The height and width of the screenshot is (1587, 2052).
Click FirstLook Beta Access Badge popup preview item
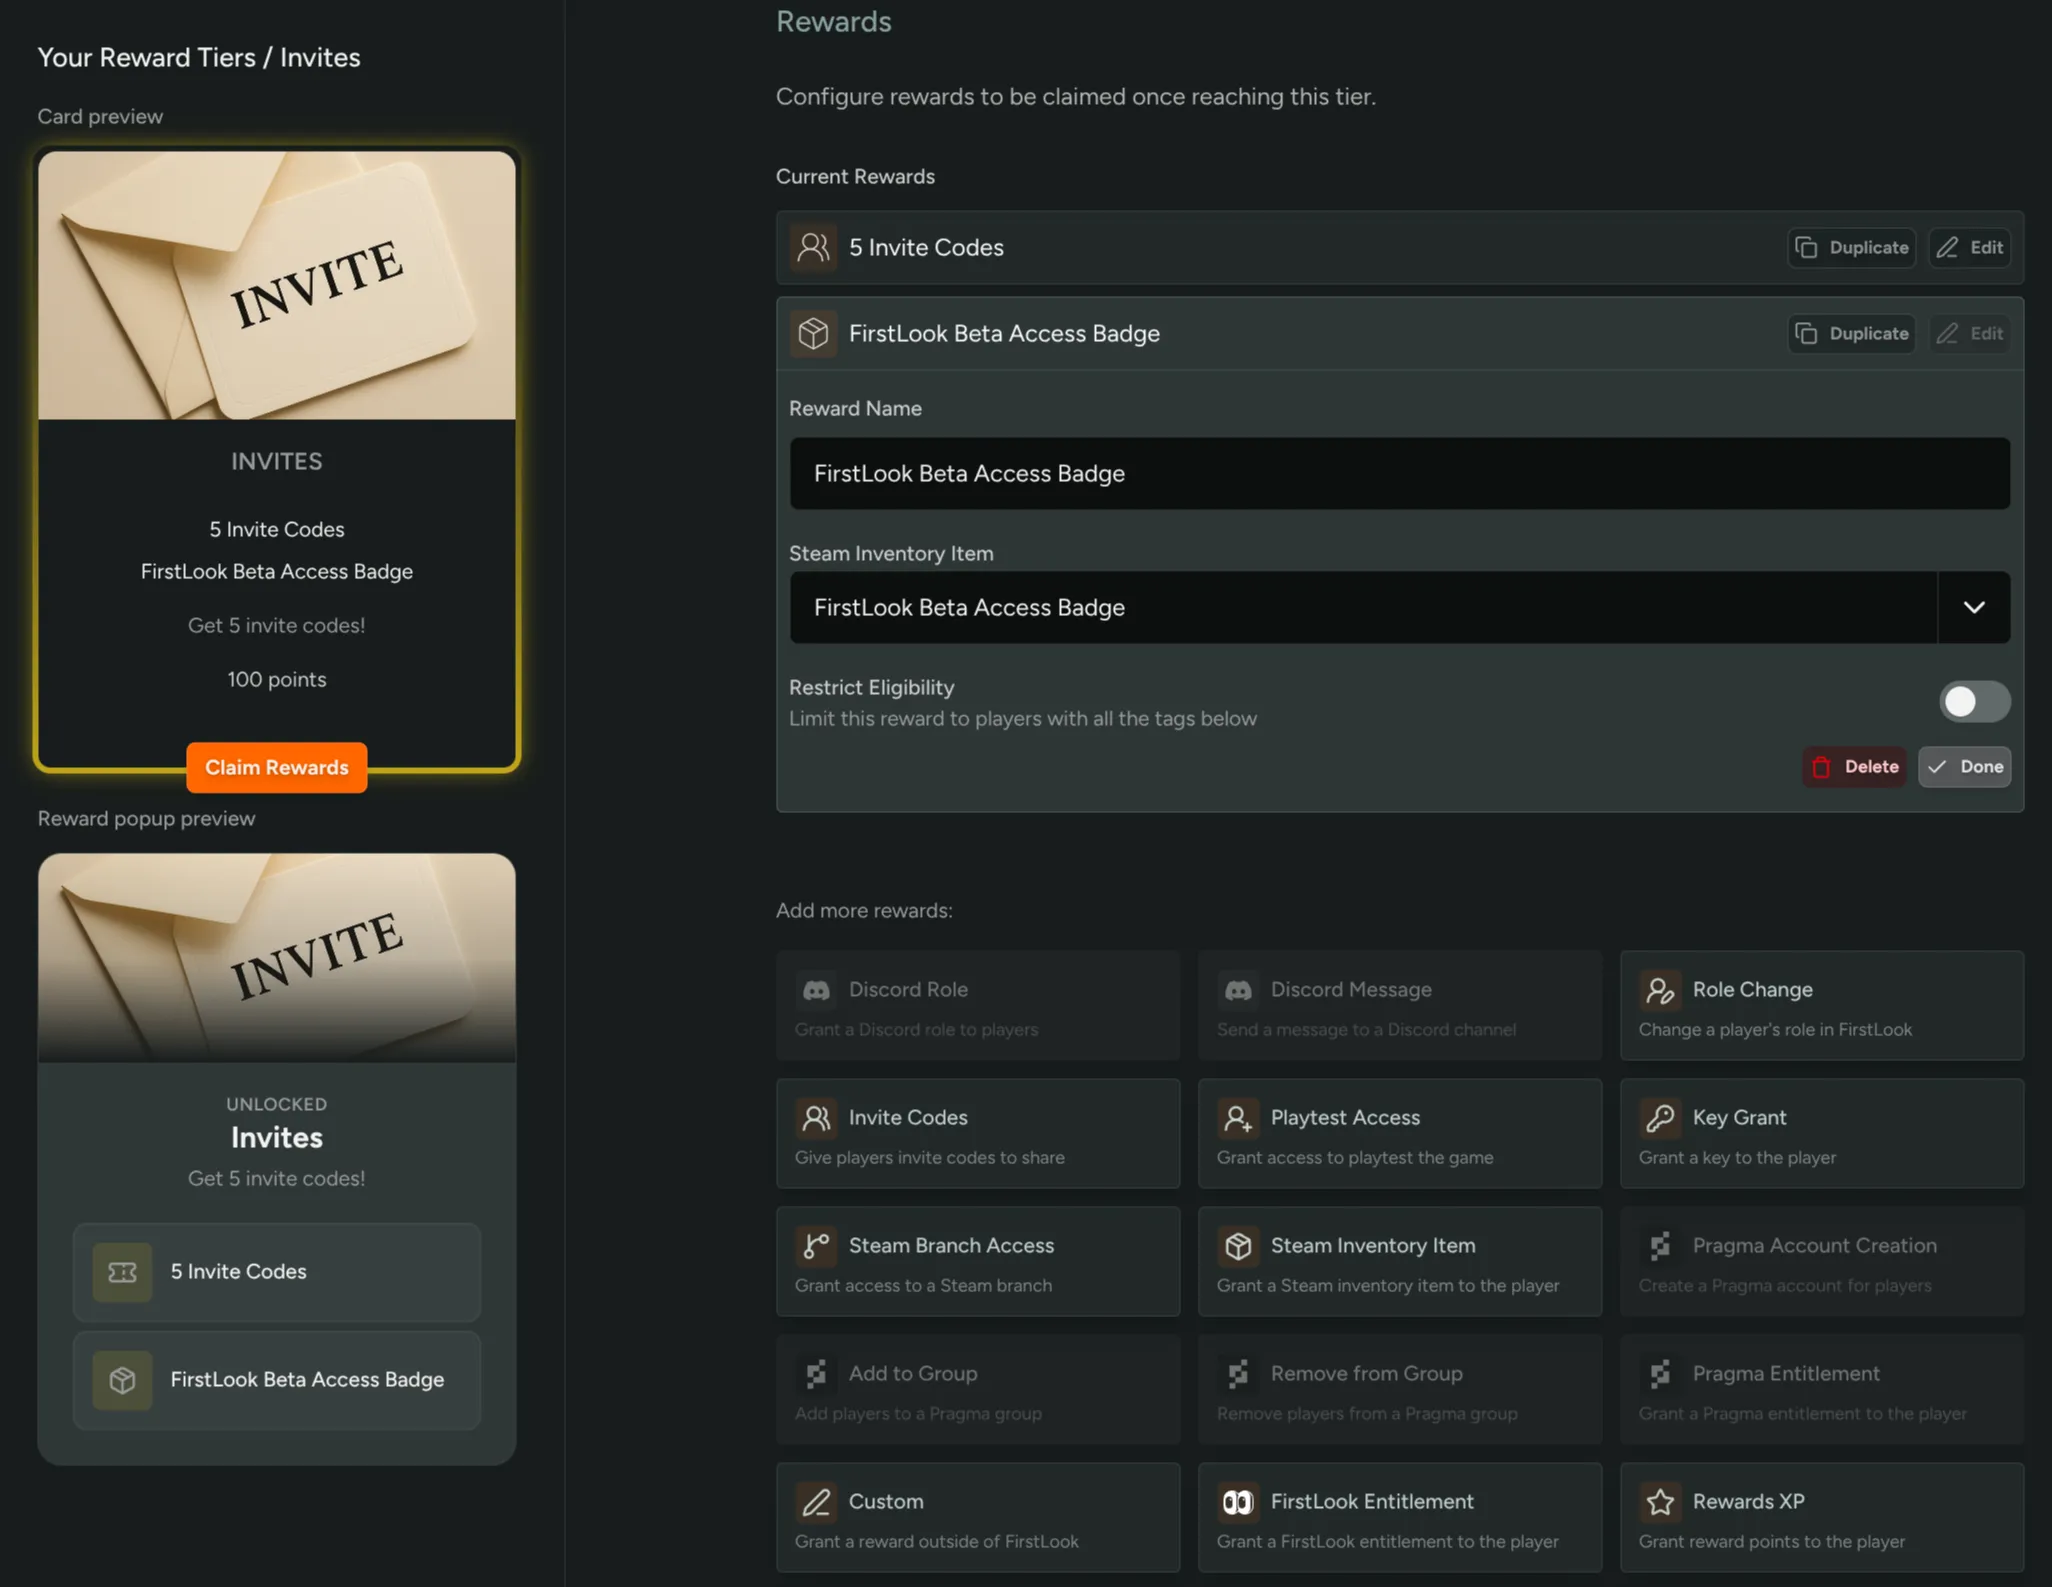[x=277, y=1380]
